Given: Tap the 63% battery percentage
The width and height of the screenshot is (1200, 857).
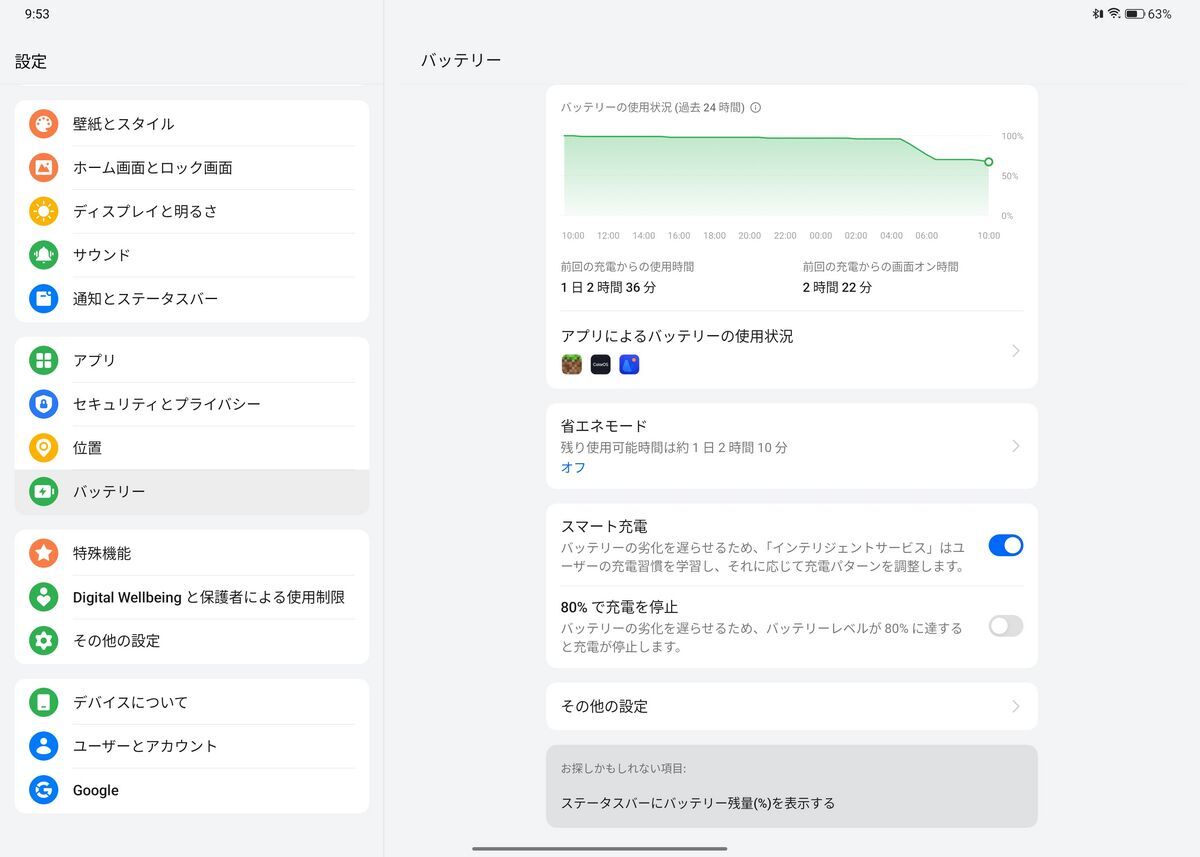Looking at the screenshot, I should point(1160,14).
